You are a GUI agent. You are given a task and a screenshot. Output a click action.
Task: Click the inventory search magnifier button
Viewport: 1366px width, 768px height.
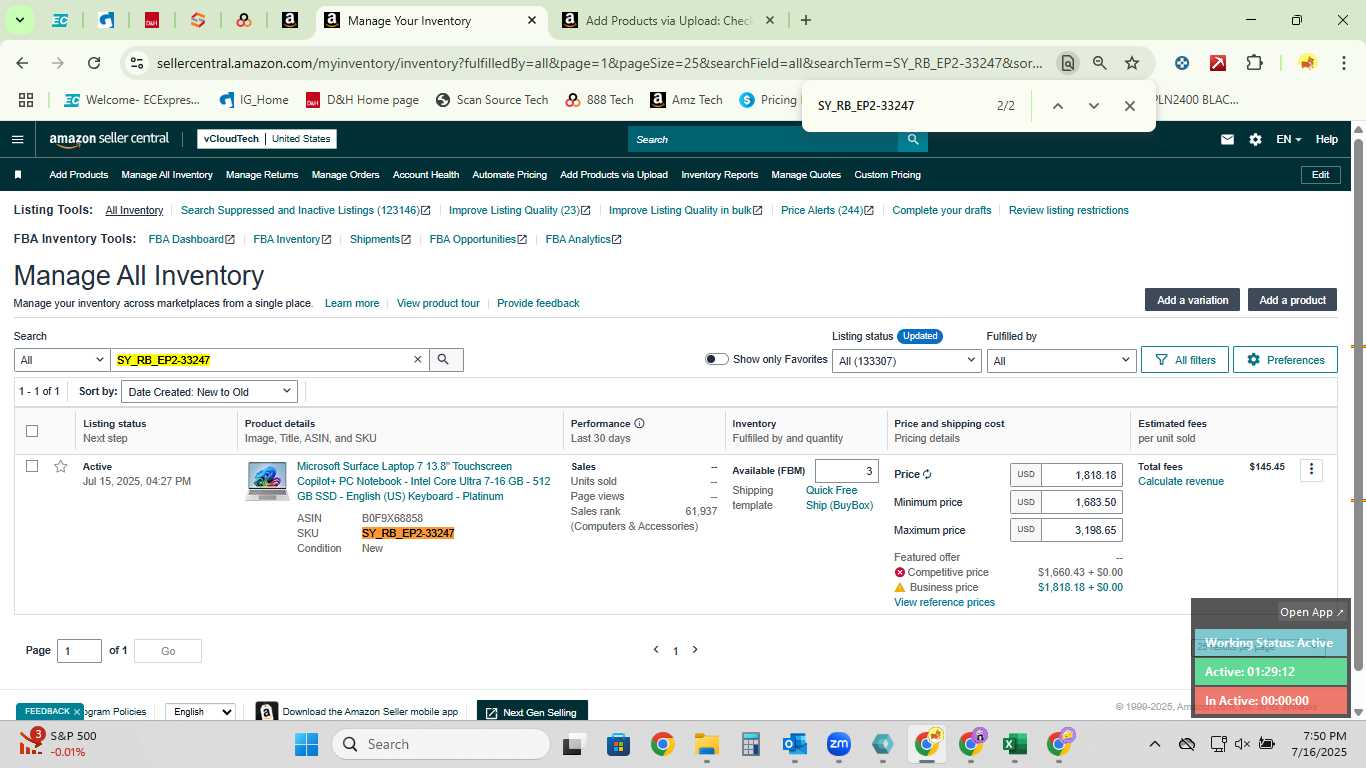coord(446,360)
